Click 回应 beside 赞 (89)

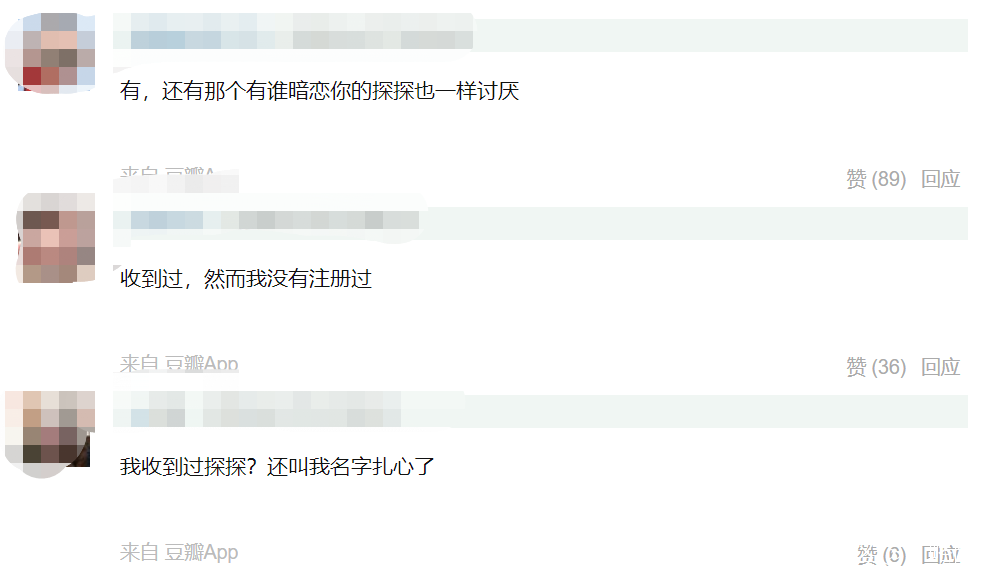(x=940, y=179)
